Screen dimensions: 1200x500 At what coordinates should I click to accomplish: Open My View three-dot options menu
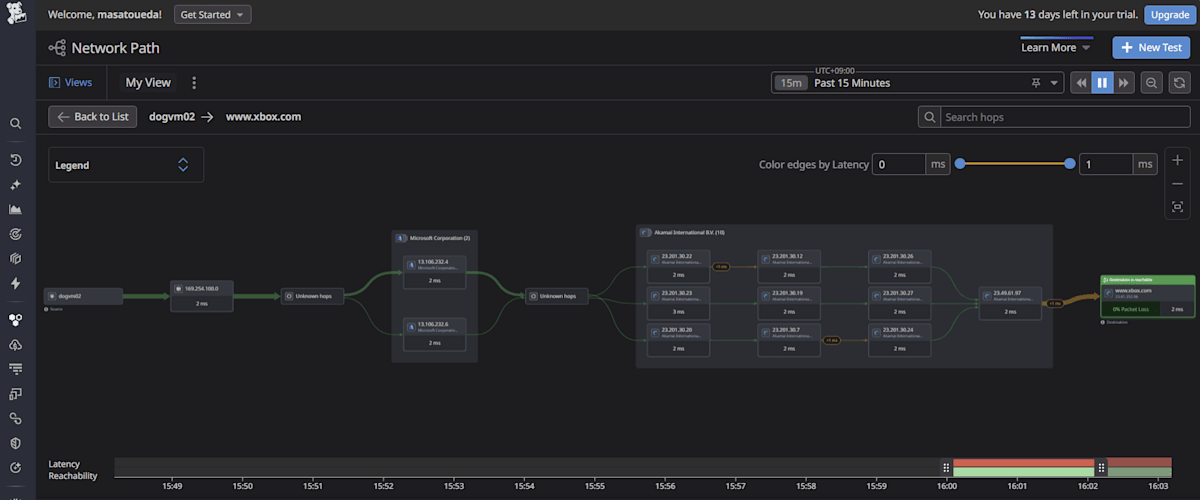pos(194,83)
